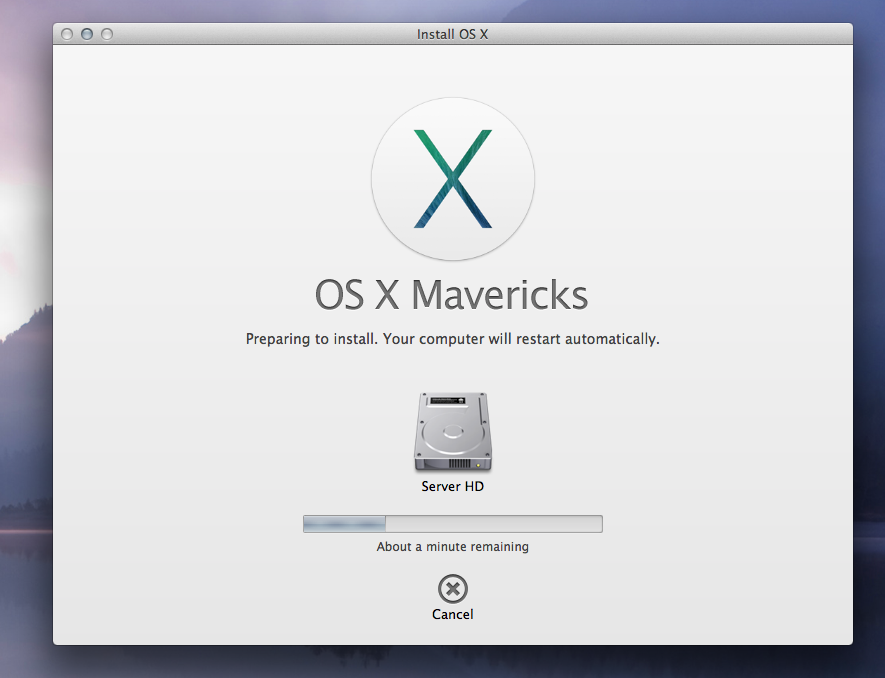This screenshot has height=678, width=885.
Task: Click the Cancel label text
Action: click(453, 614)
